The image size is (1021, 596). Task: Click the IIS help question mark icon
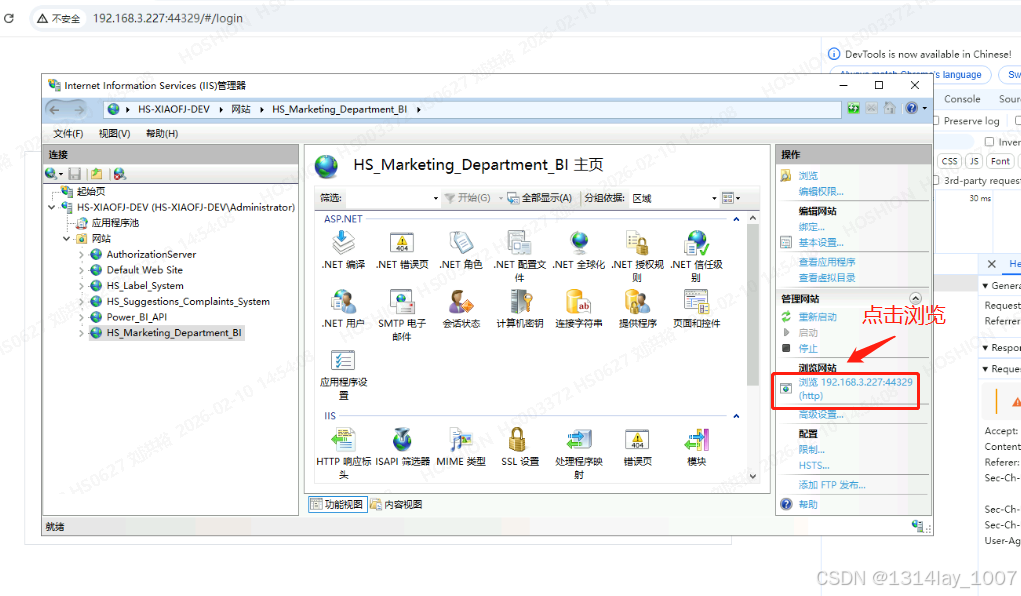911,108
